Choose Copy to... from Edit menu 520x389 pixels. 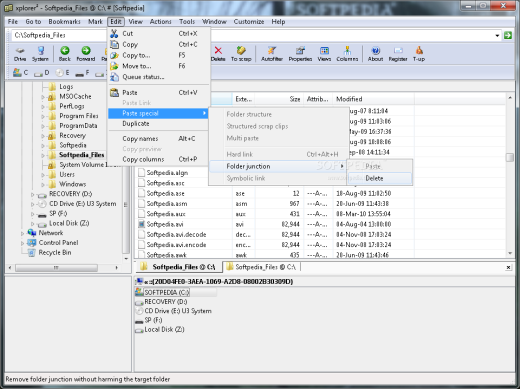(159, 55)
